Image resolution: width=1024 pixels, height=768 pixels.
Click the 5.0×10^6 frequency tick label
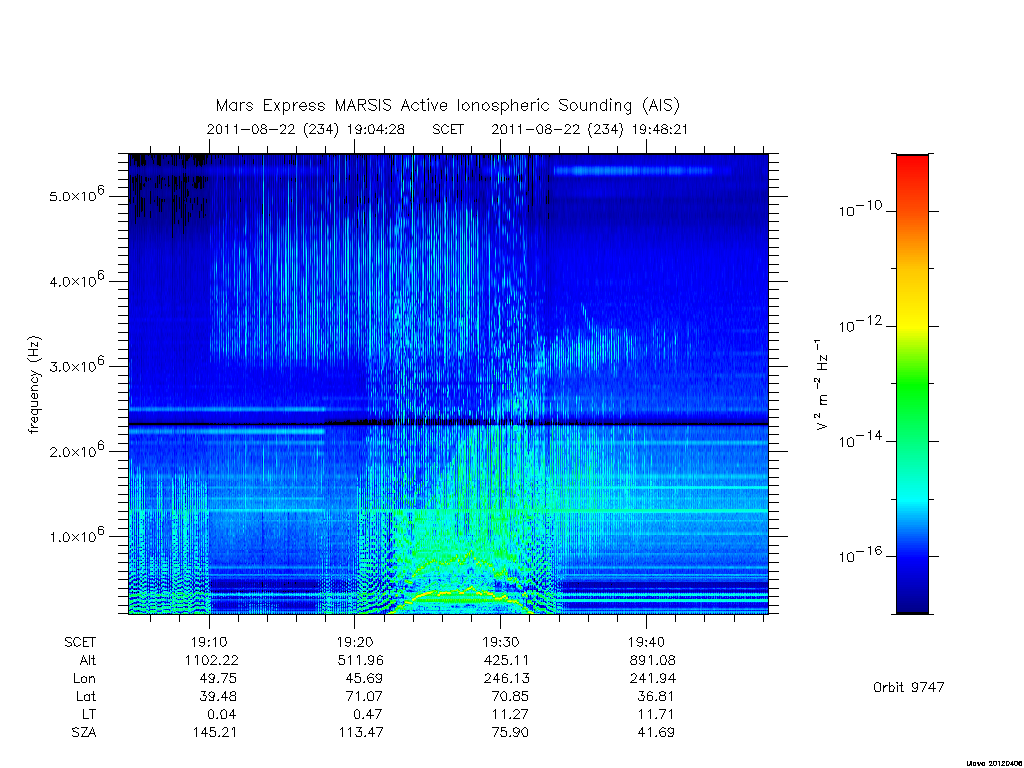(76, 194)
